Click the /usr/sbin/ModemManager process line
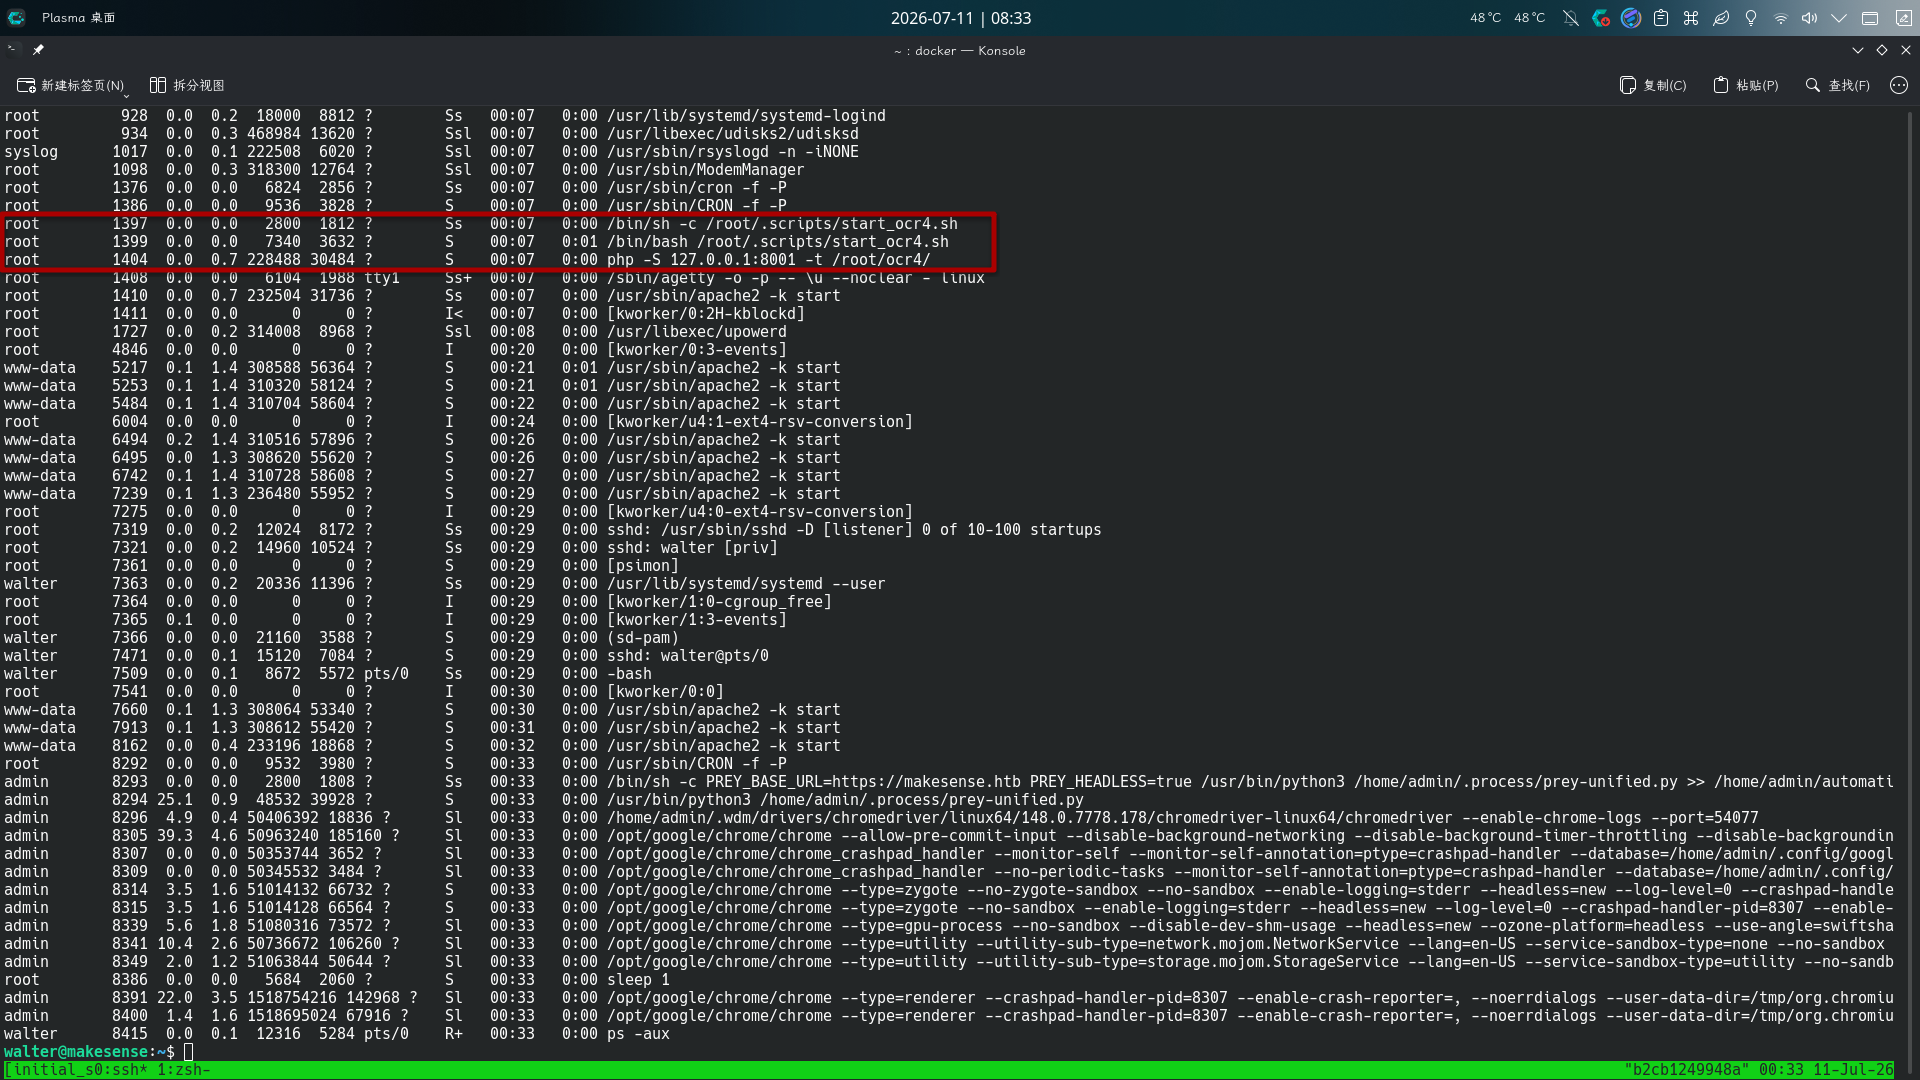The height and width of the screenshot is (1080, 1920). [404, 170]
